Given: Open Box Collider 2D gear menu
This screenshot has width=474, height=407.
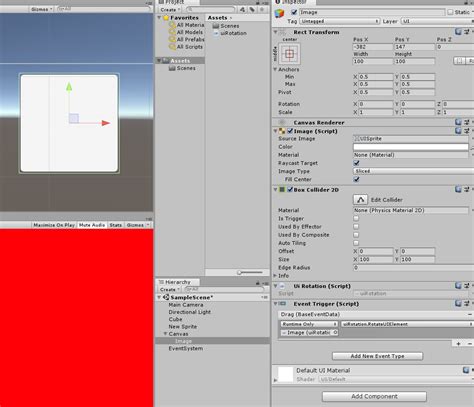Looking at the screenshot, I should click(x=467, y=189).
